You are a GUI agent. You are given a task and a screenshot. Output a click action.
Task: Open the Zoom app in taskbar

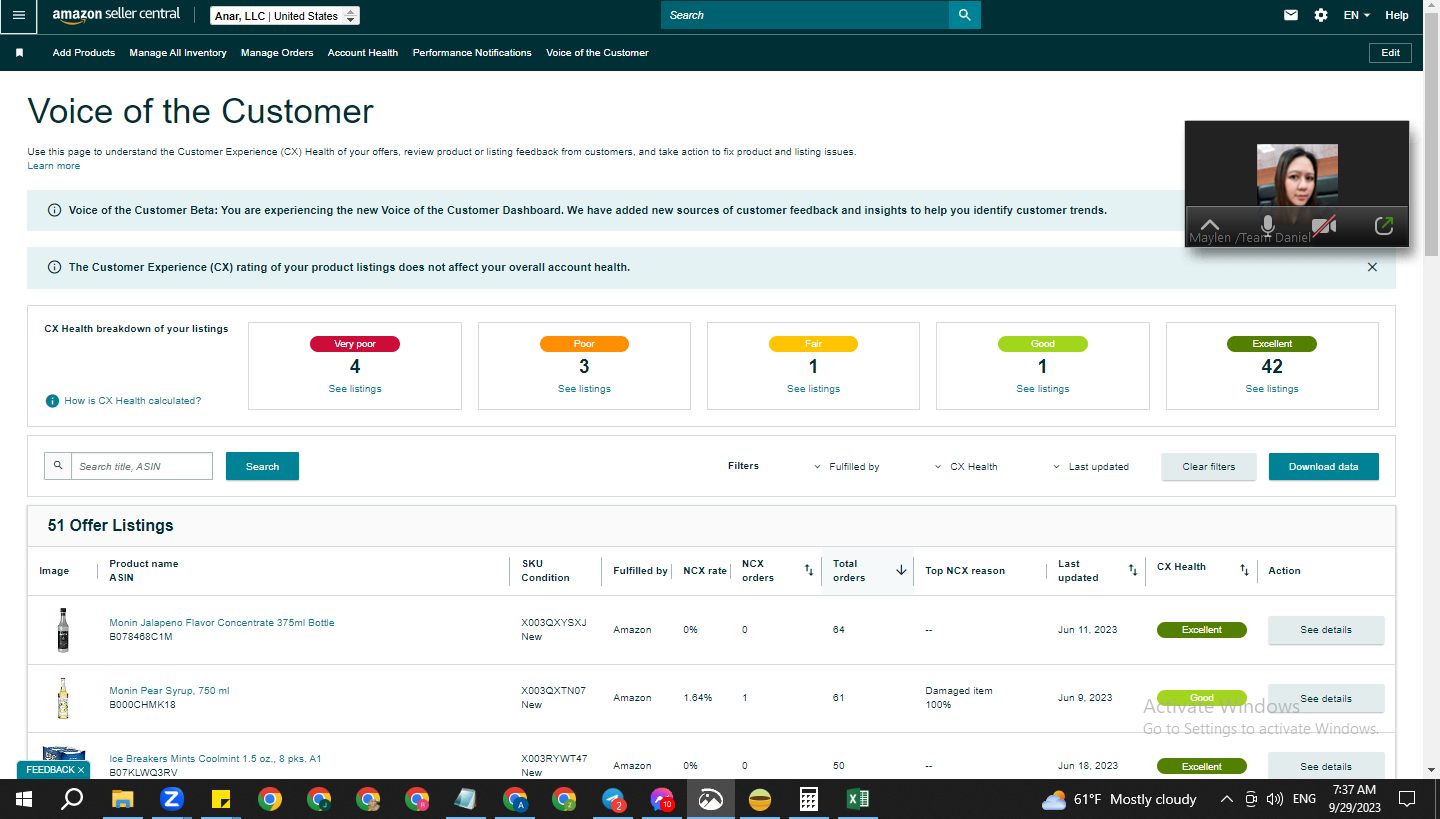pyautogui.click(x=171, y=799)
